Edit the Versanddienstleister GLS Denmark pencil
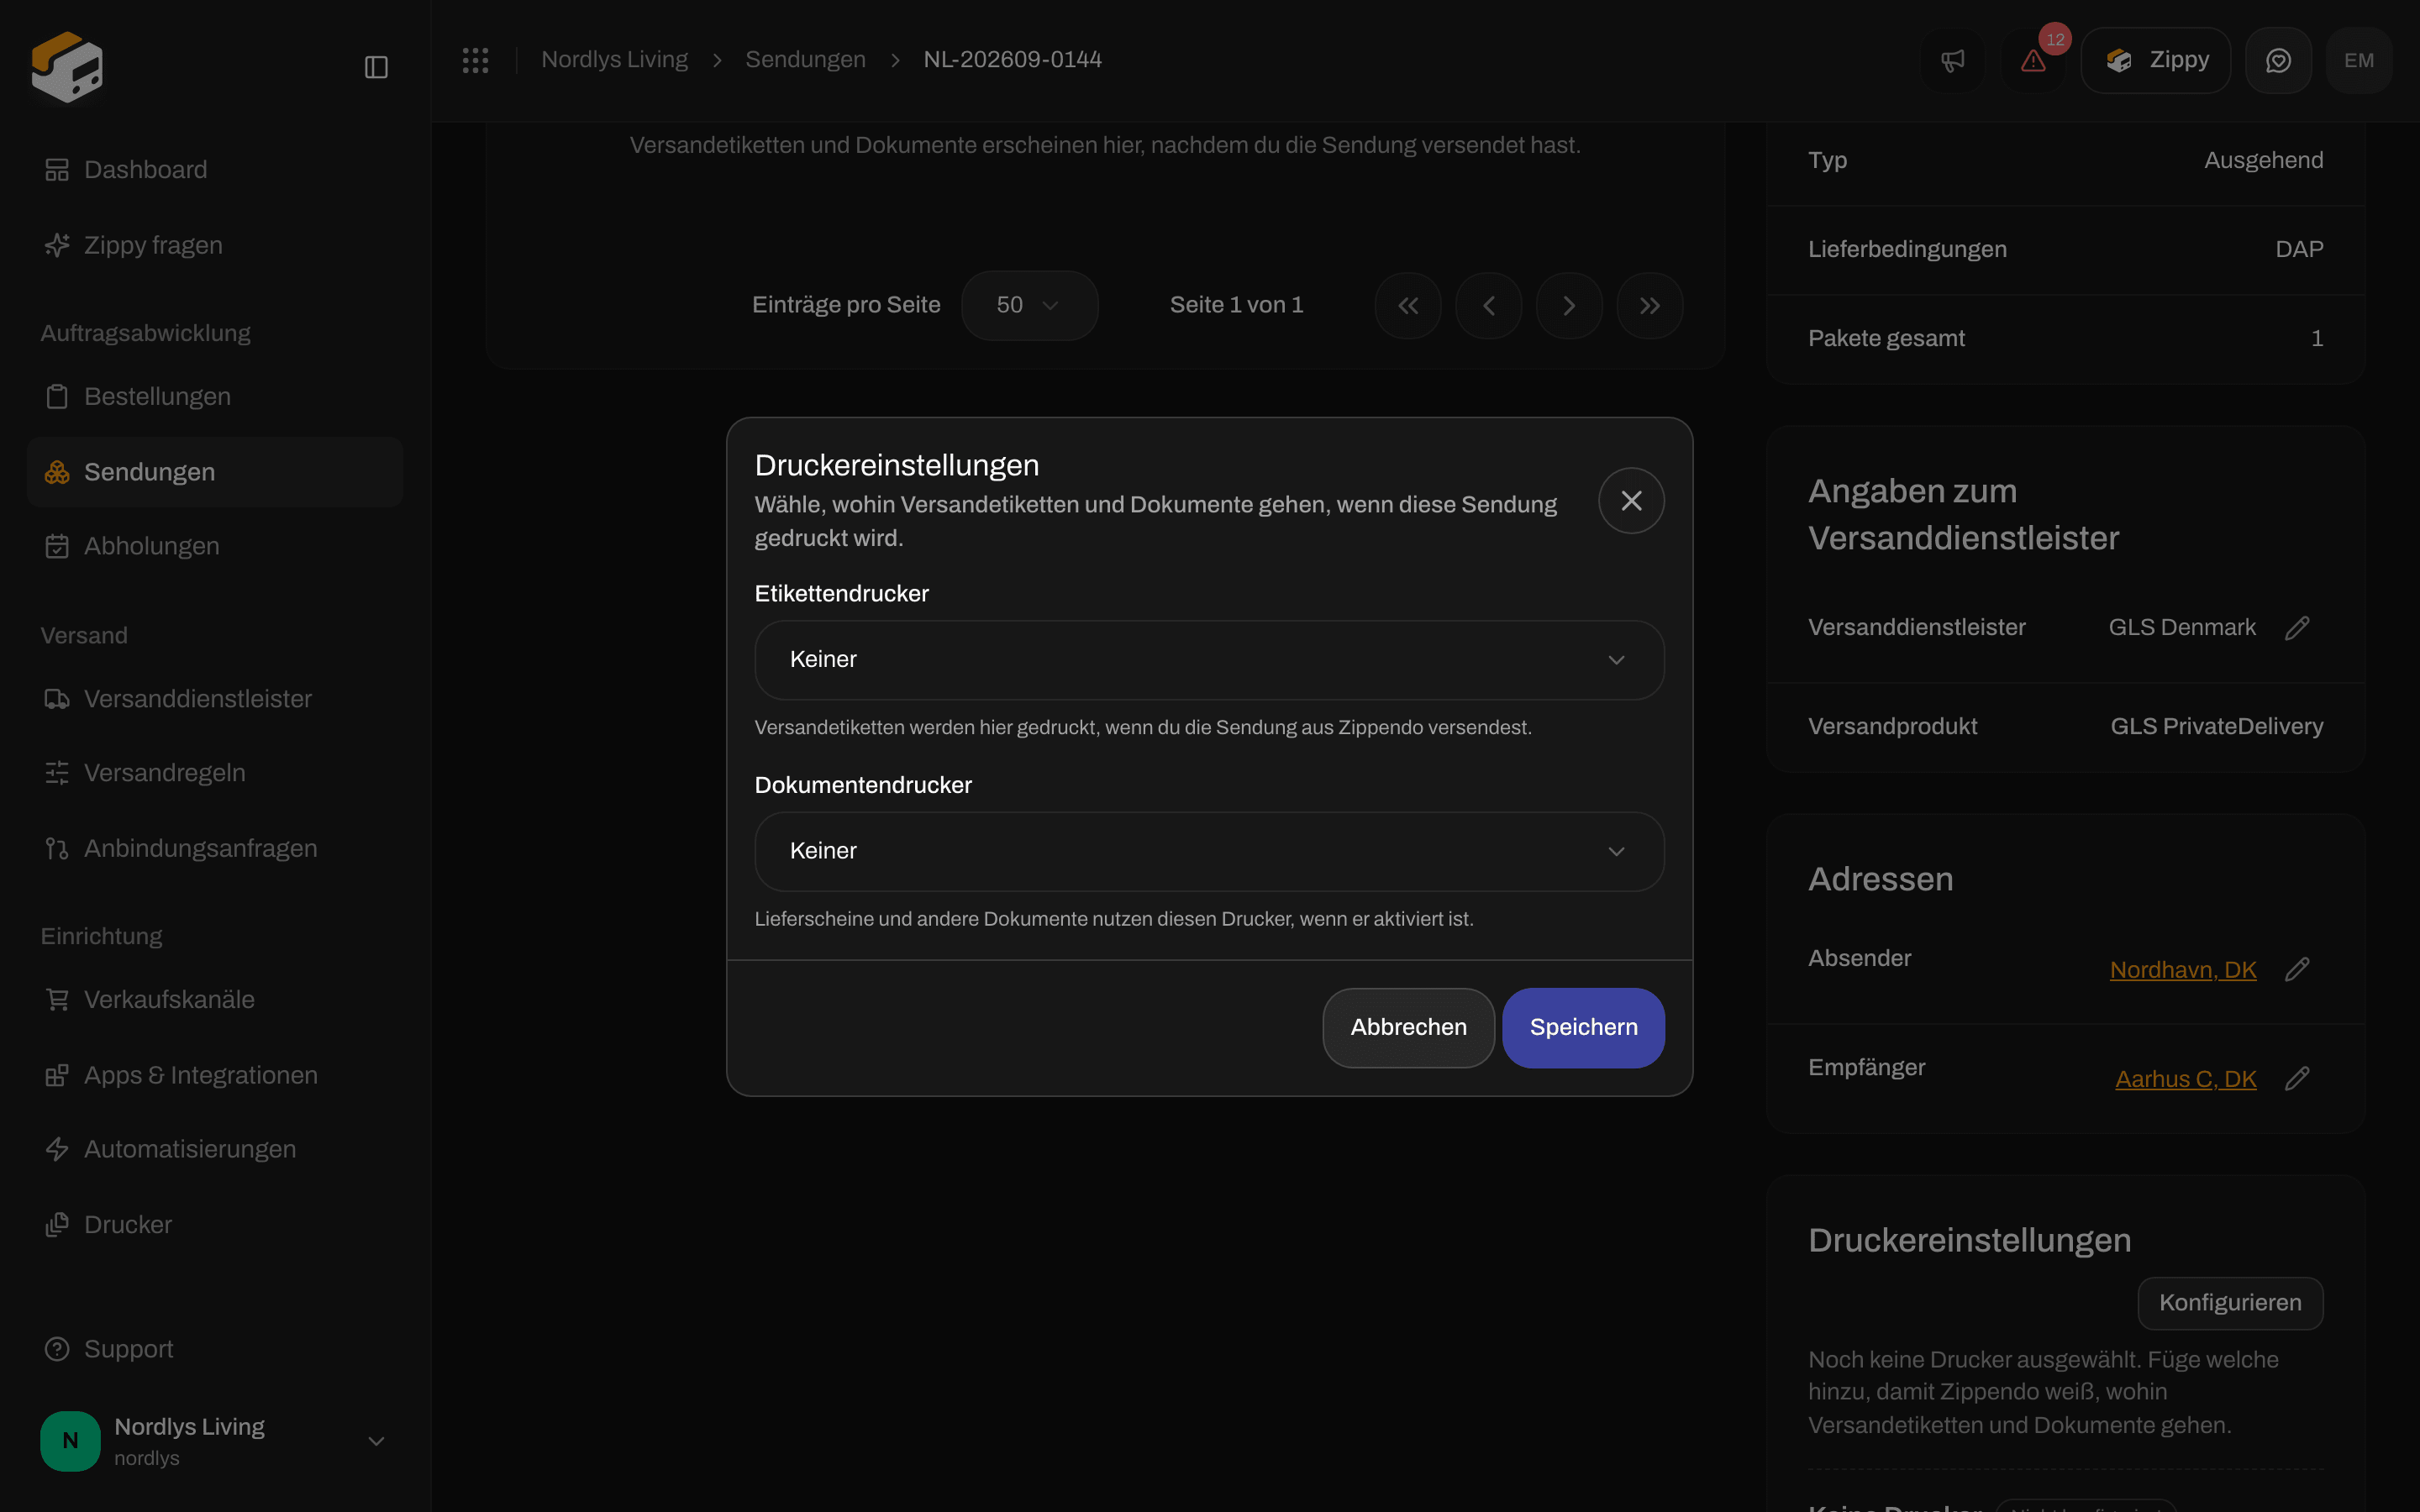The image size is (2420, 1512). [x=2297, y=628]
